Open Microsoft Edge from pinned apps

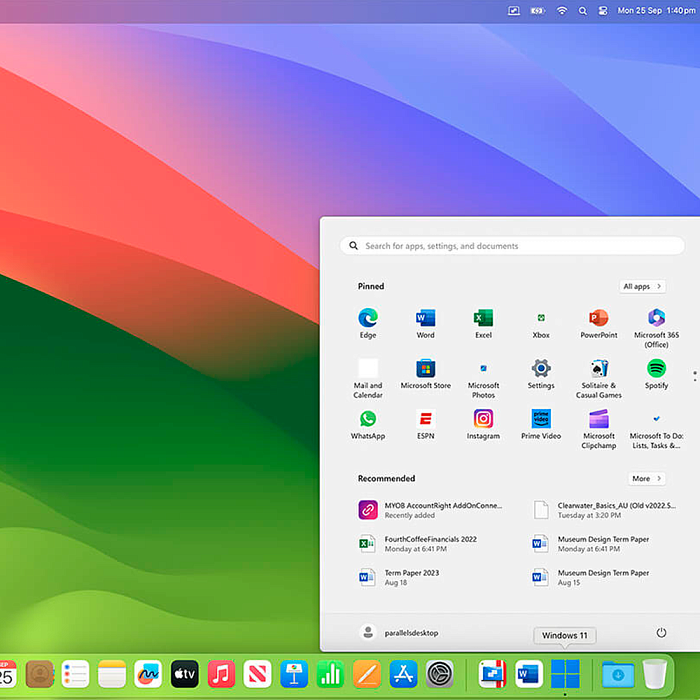click(367, 318)
